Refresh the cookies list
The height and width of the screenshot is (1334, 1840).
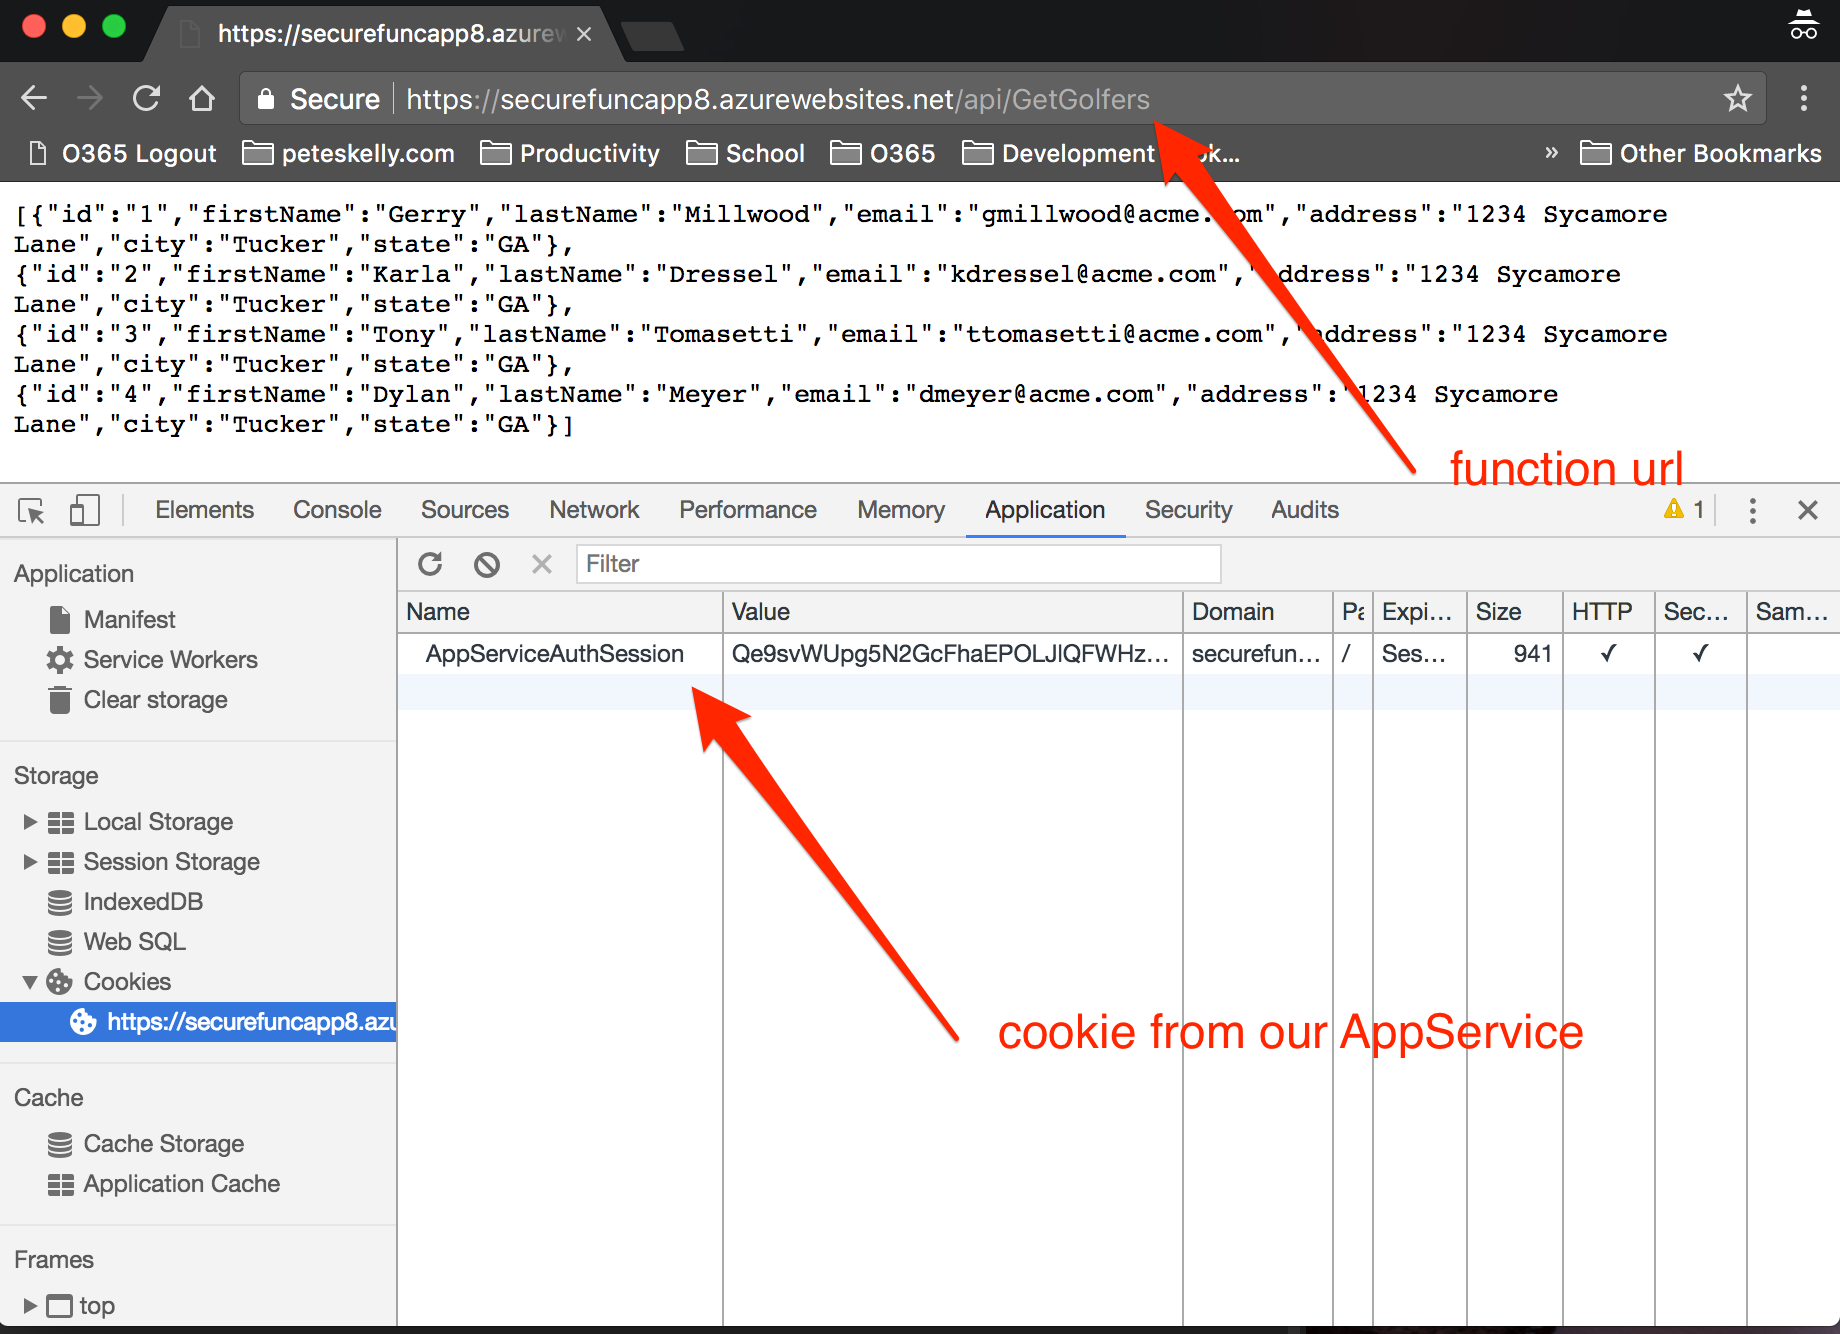point(430,563)
